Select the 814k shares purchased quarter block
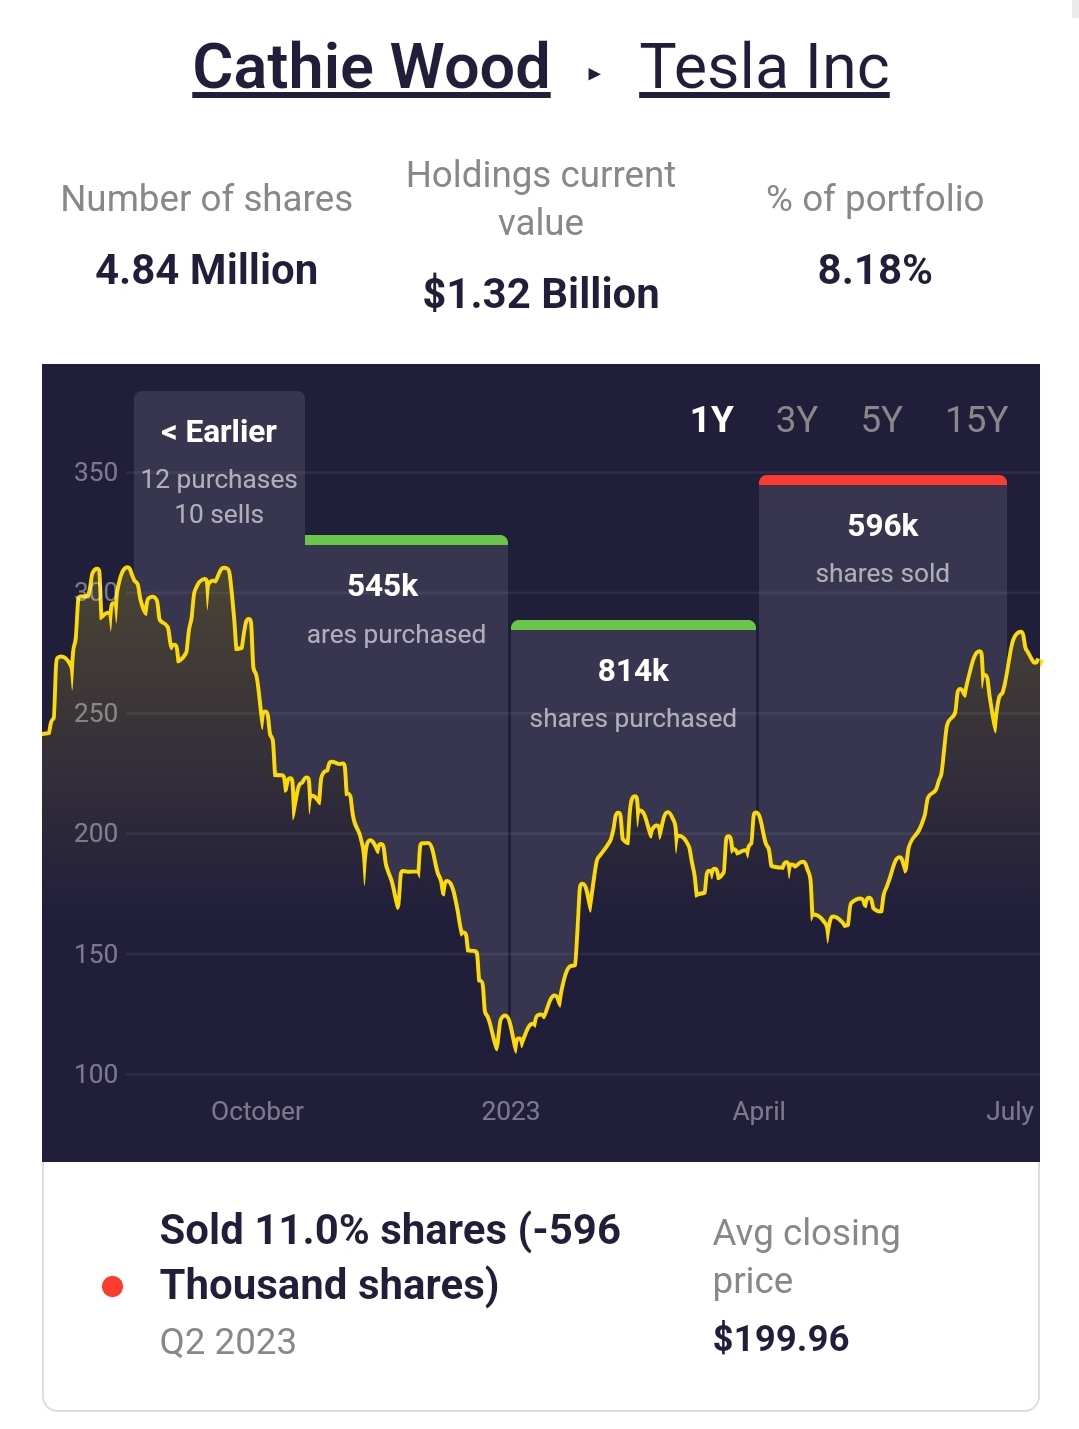 (633, 693)
